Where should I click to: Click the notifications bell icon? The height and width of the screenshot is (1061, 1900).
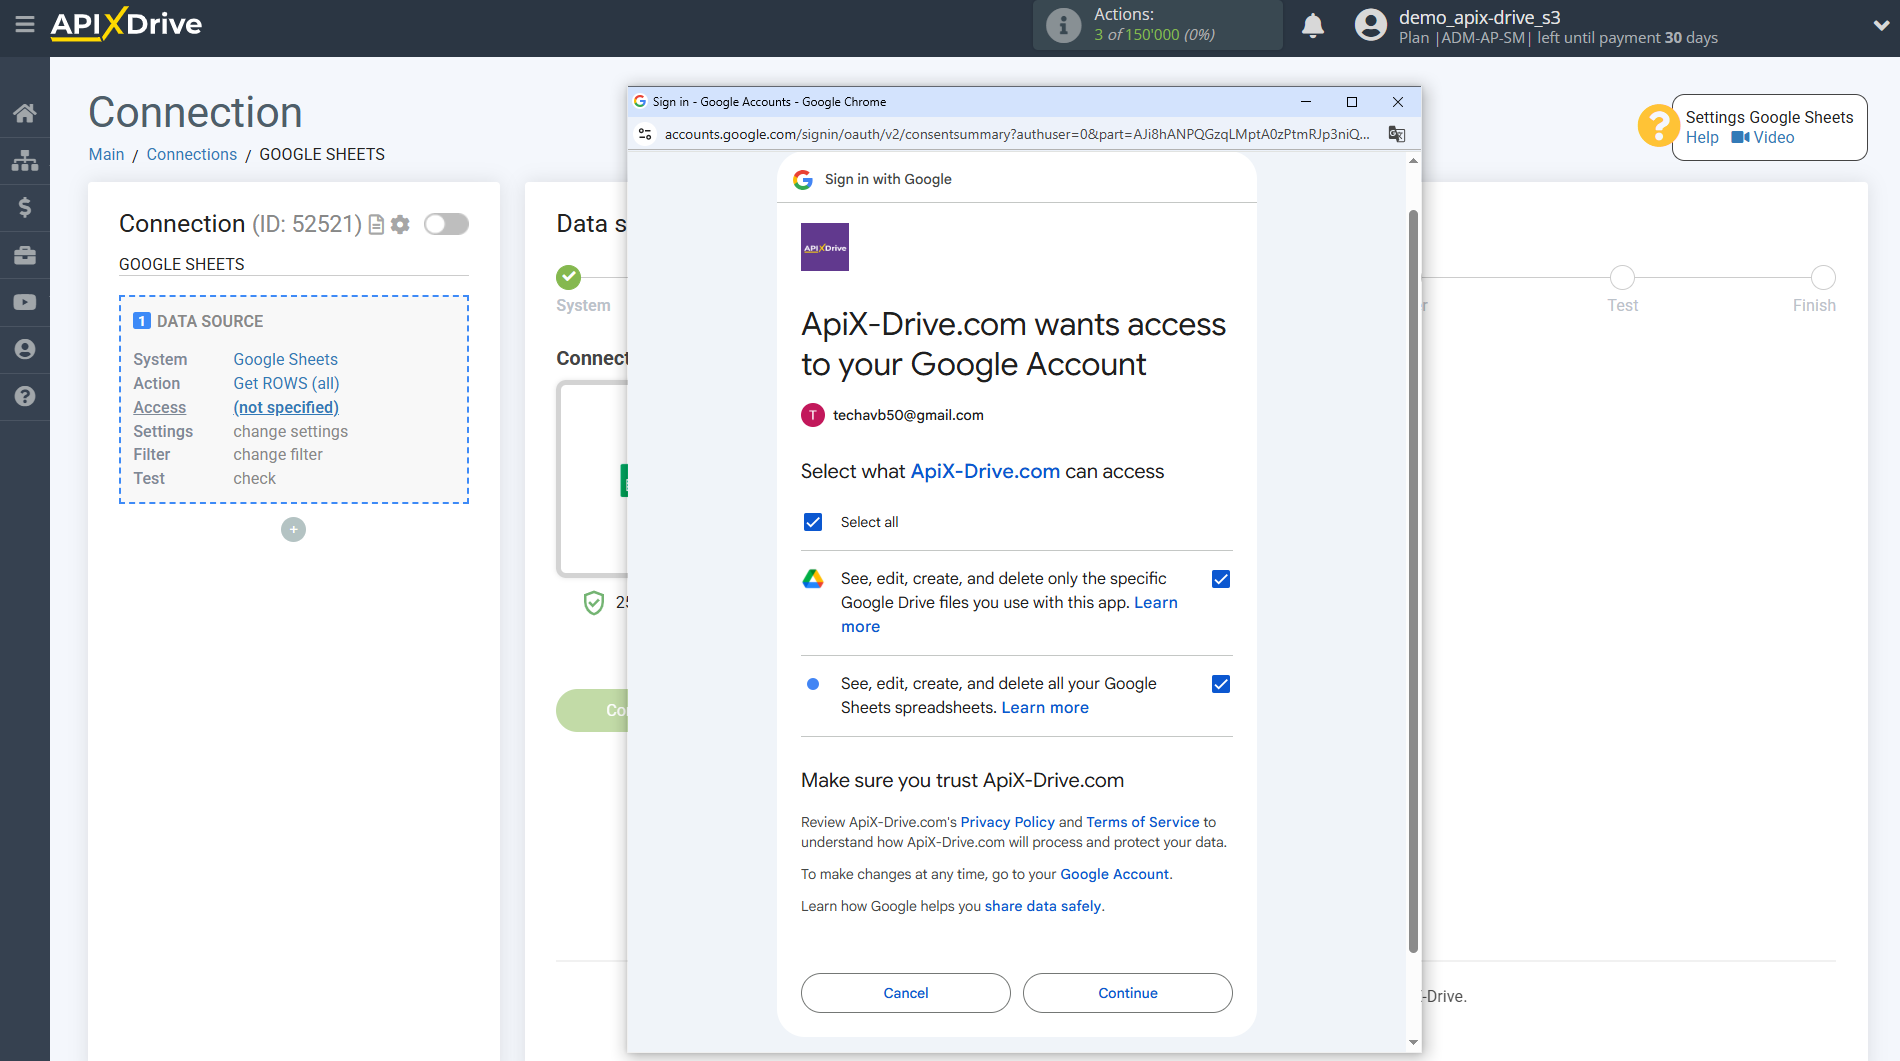1313,26
